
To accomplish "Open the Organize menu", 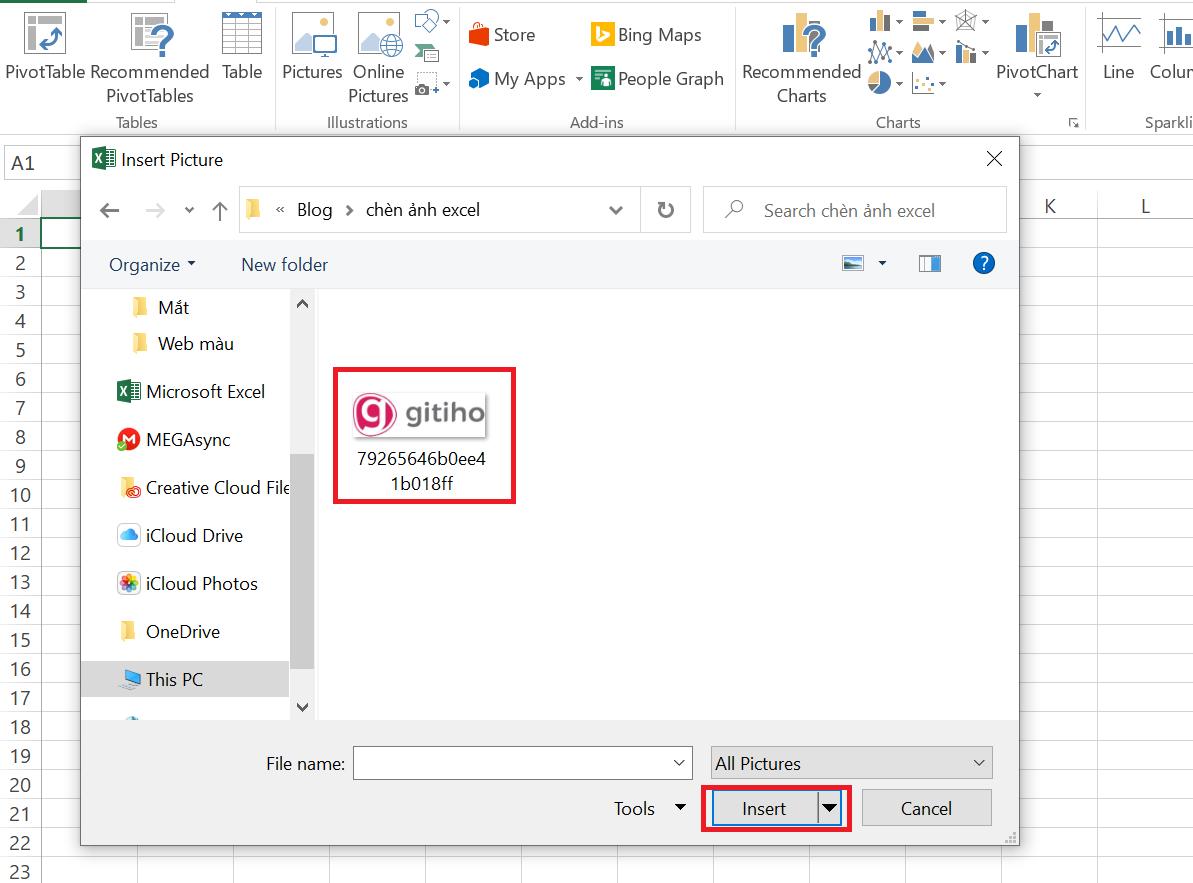I will (x=149, y=264).
